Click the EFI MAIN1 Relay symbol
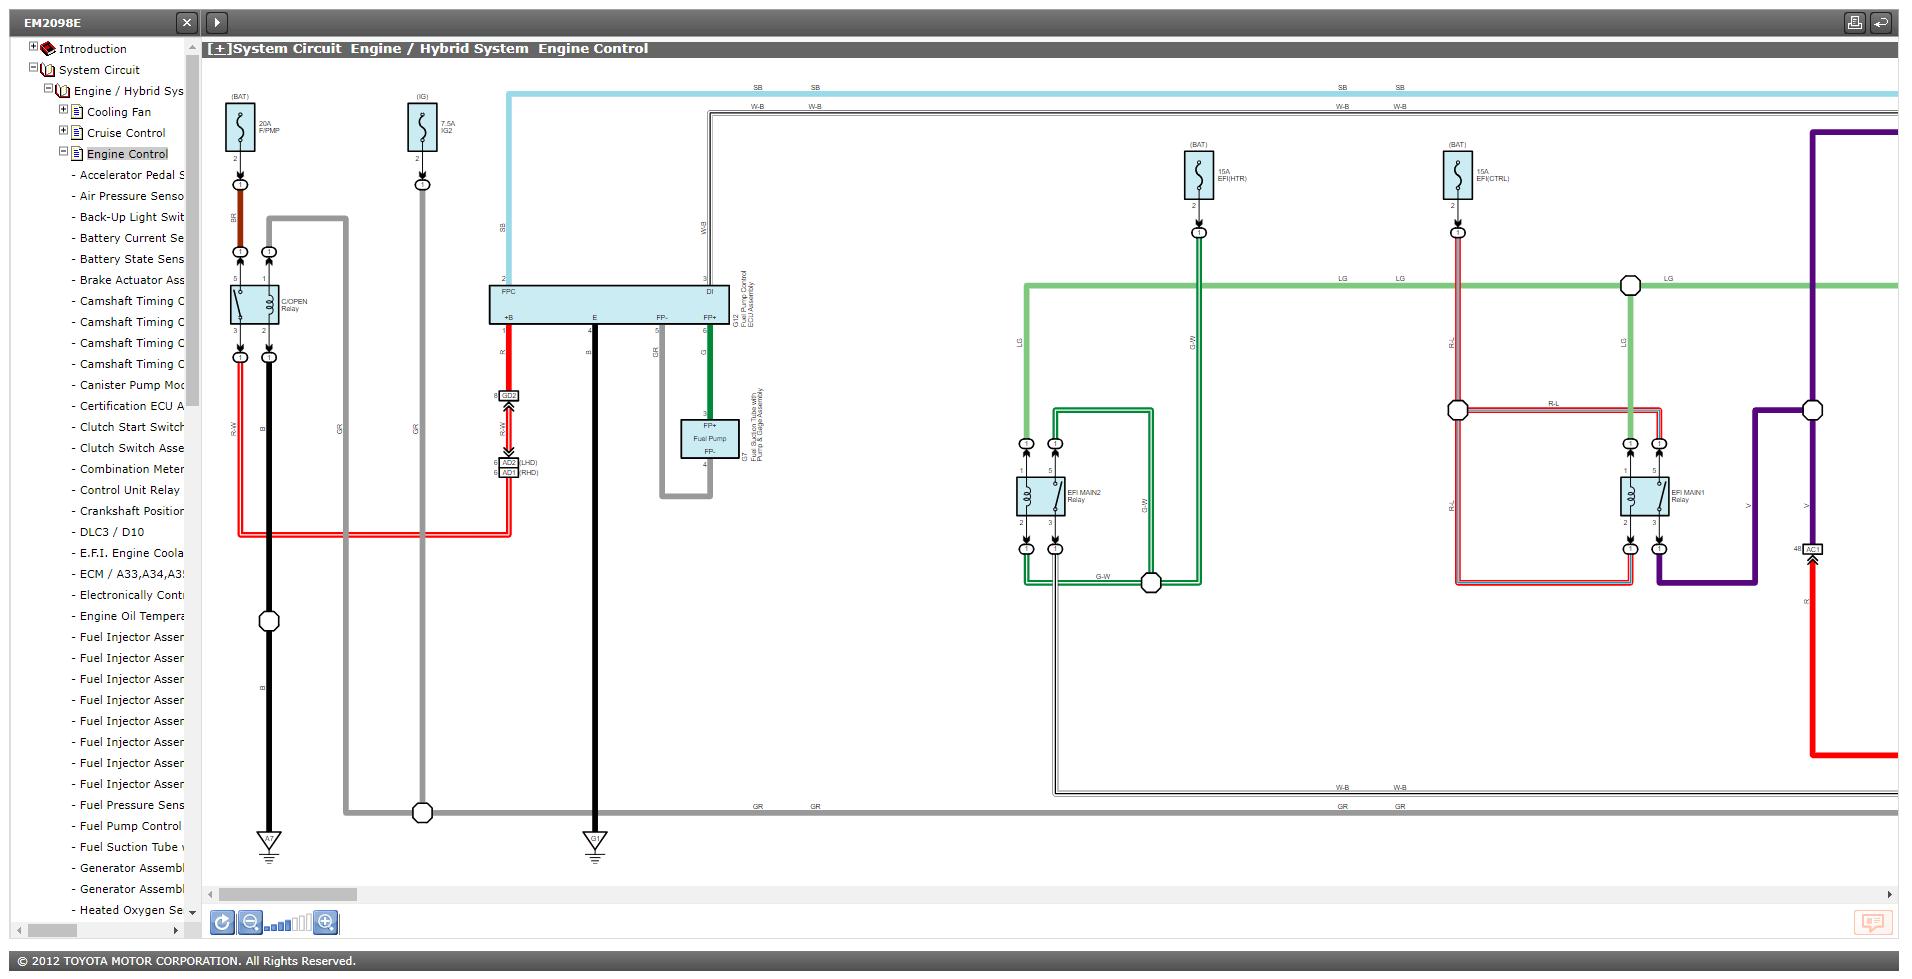1912x979 pixels. [x=1644, y=496]
